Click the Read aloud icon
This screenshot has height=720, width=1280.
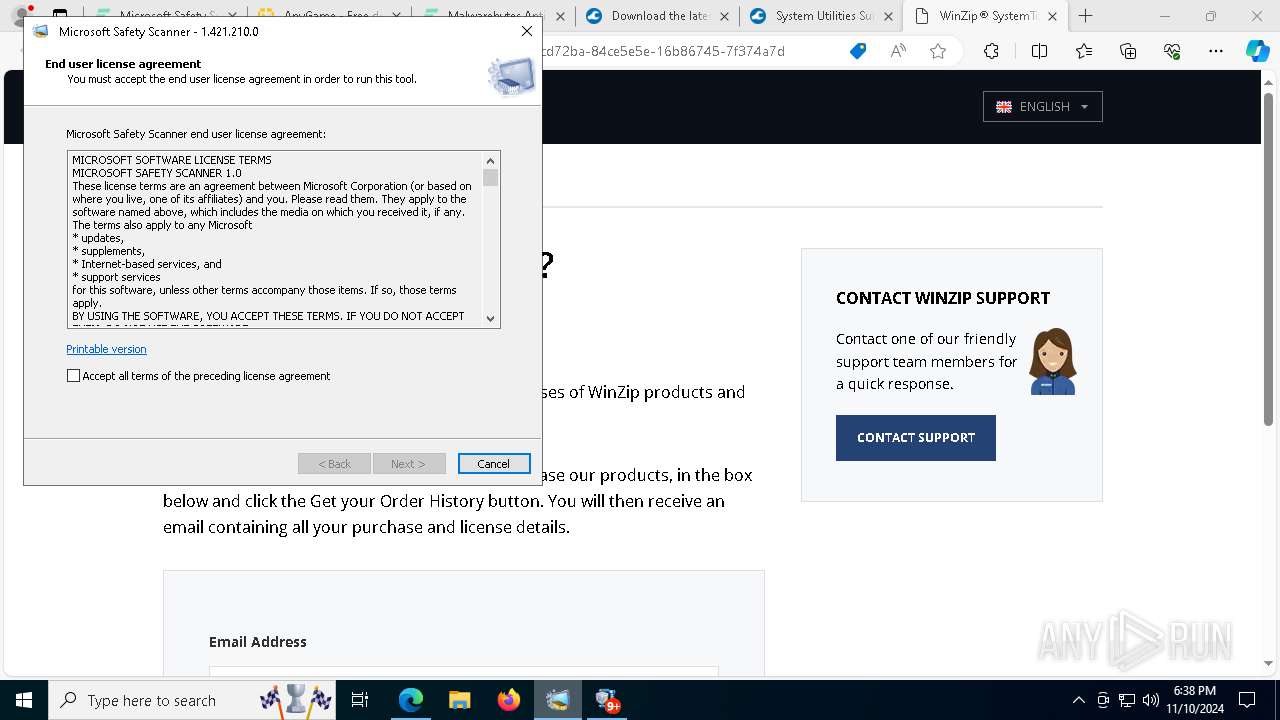coord(898,51)
